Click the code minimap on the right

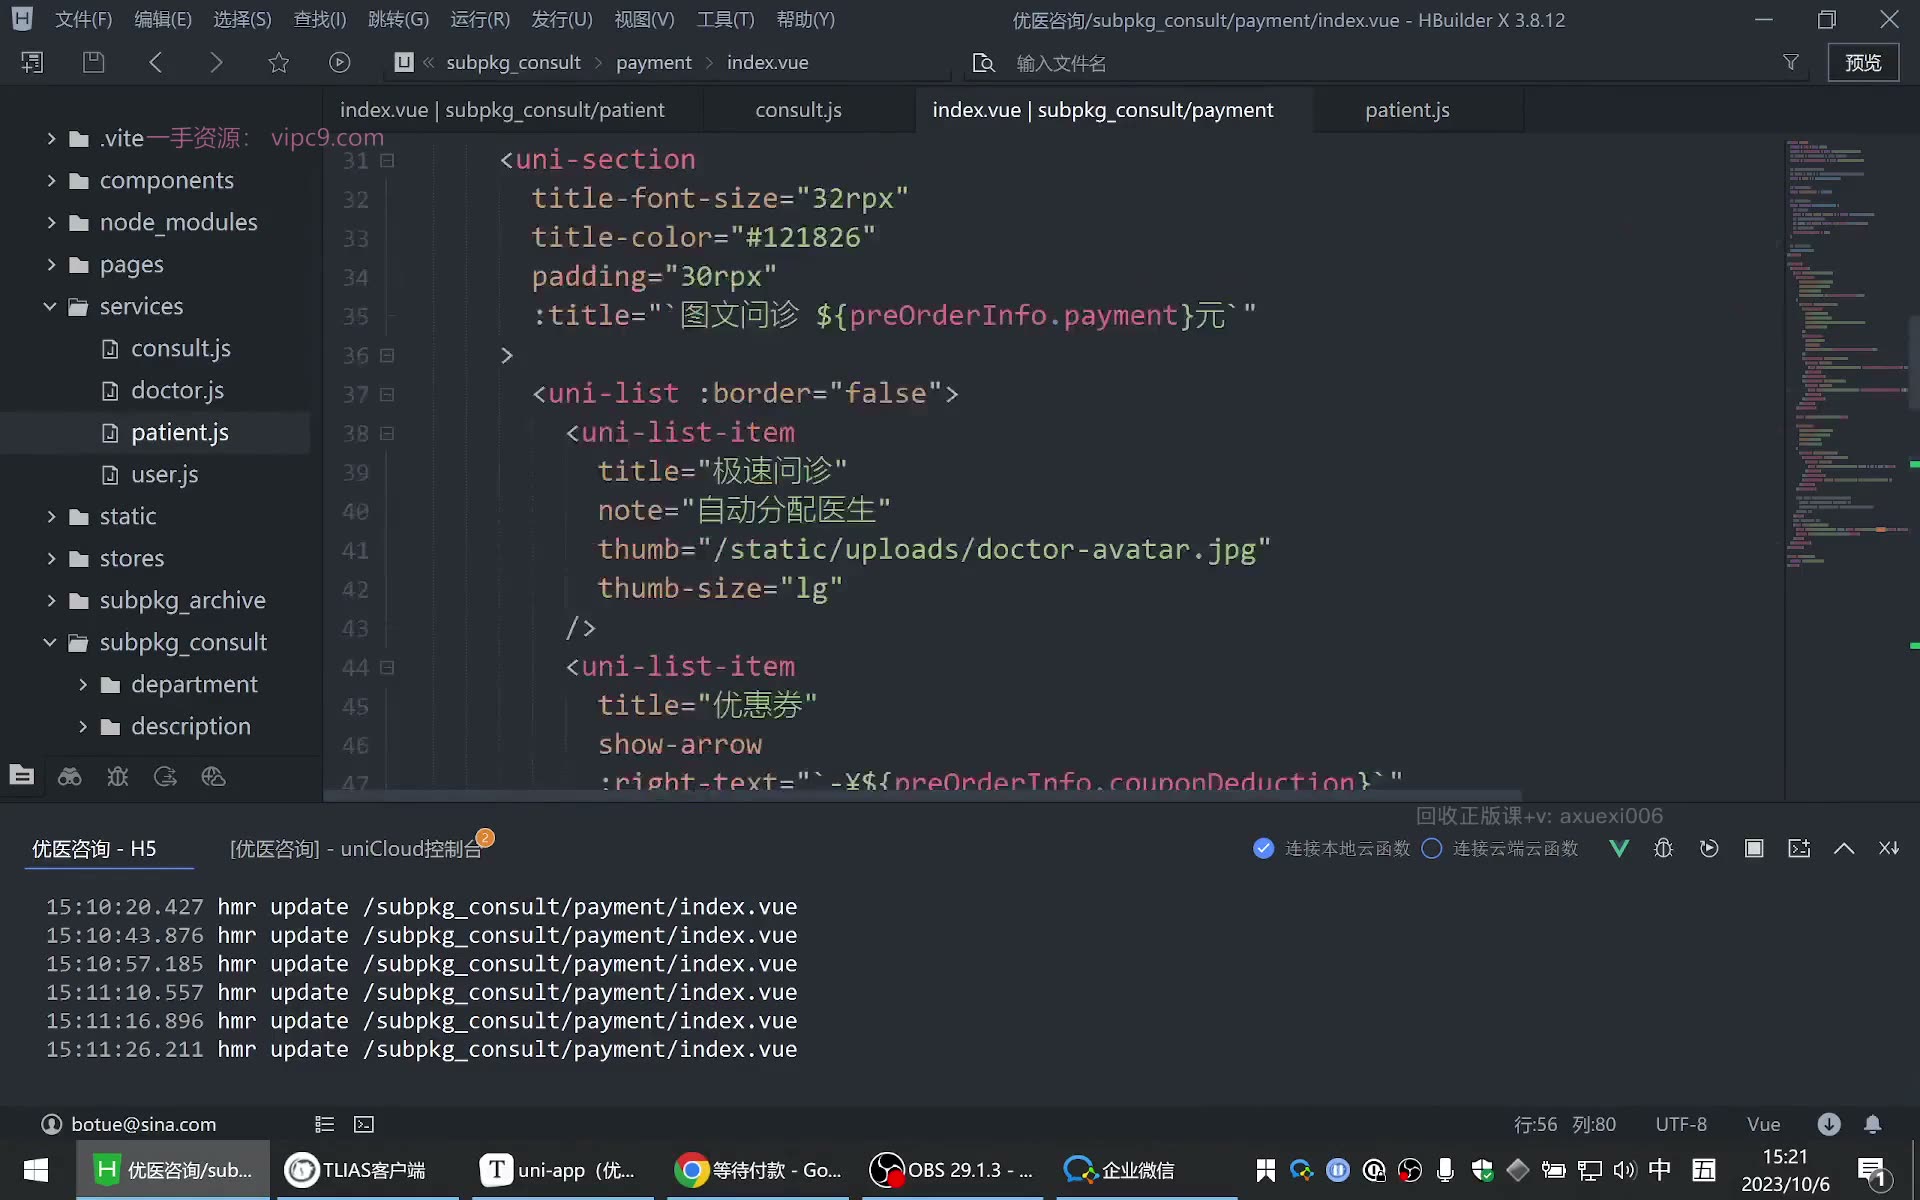coord(1845,354)
